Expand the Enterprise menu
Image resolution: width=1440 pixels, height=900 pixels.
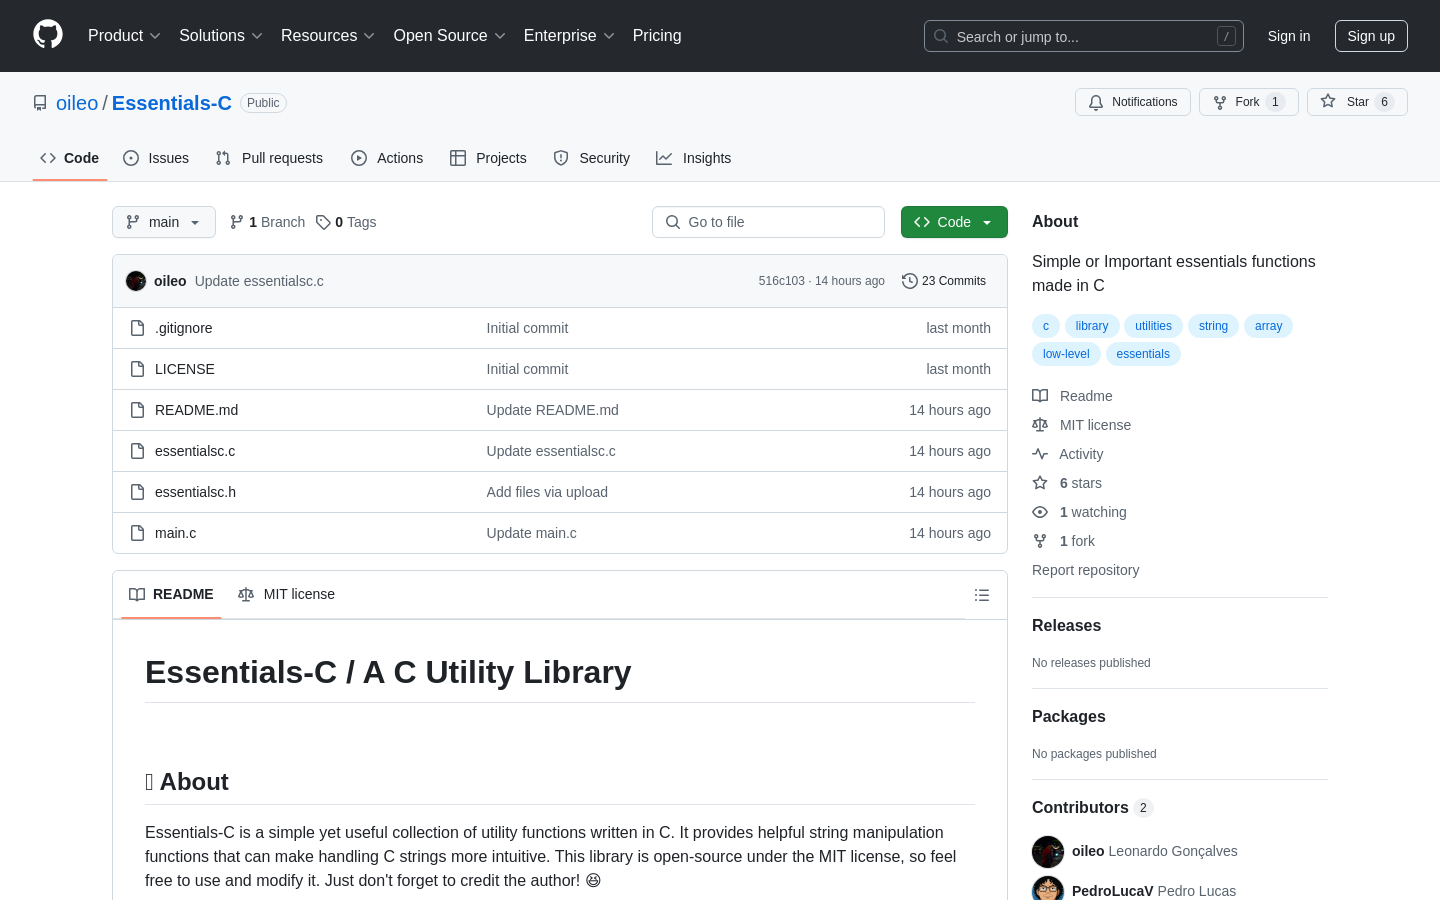click(x=569, y=36)
